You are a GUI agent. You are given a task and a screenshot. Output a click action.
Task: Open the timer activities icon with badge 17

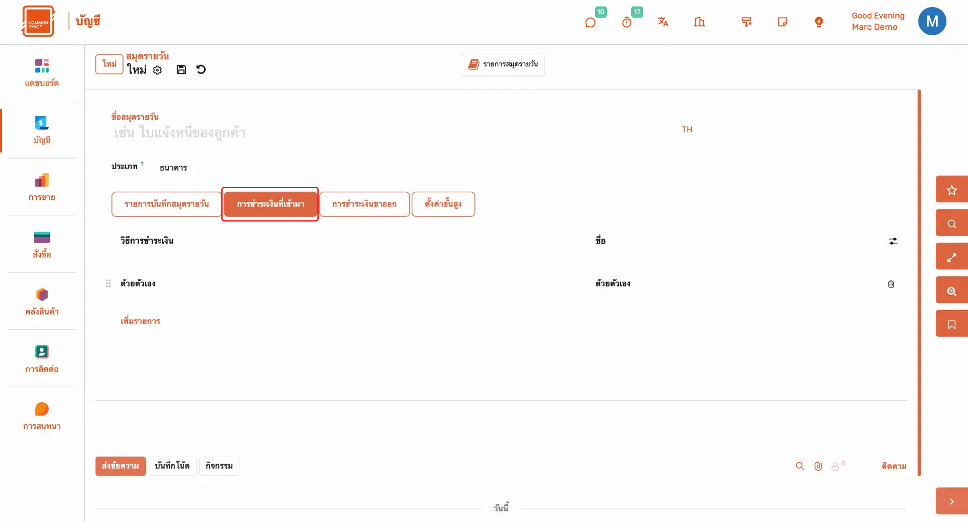tap(627, 22)
